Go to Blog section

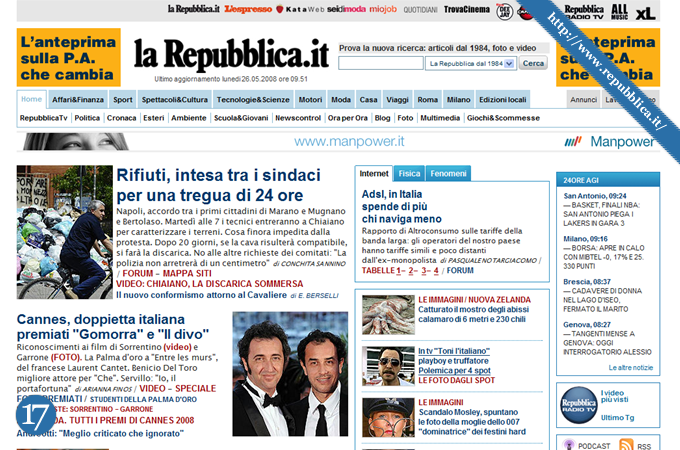pos(382,118)
